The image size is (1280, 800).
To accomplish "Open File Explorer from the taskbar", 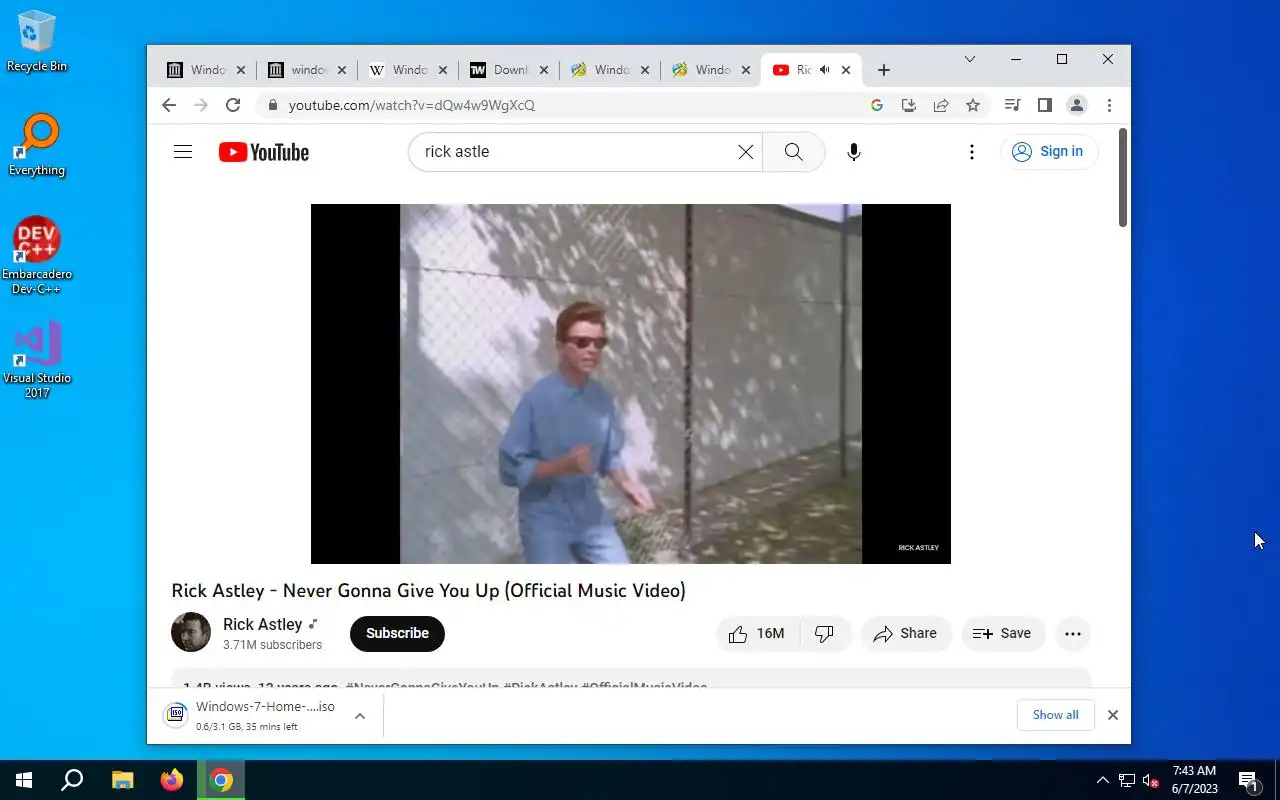I will (122, 780).
